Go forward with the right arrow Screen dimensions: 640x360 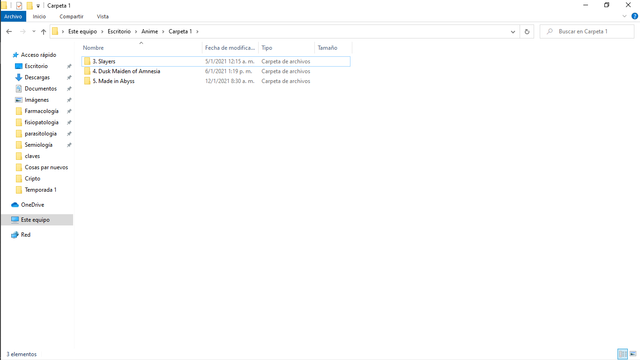(x=22, y=31)
